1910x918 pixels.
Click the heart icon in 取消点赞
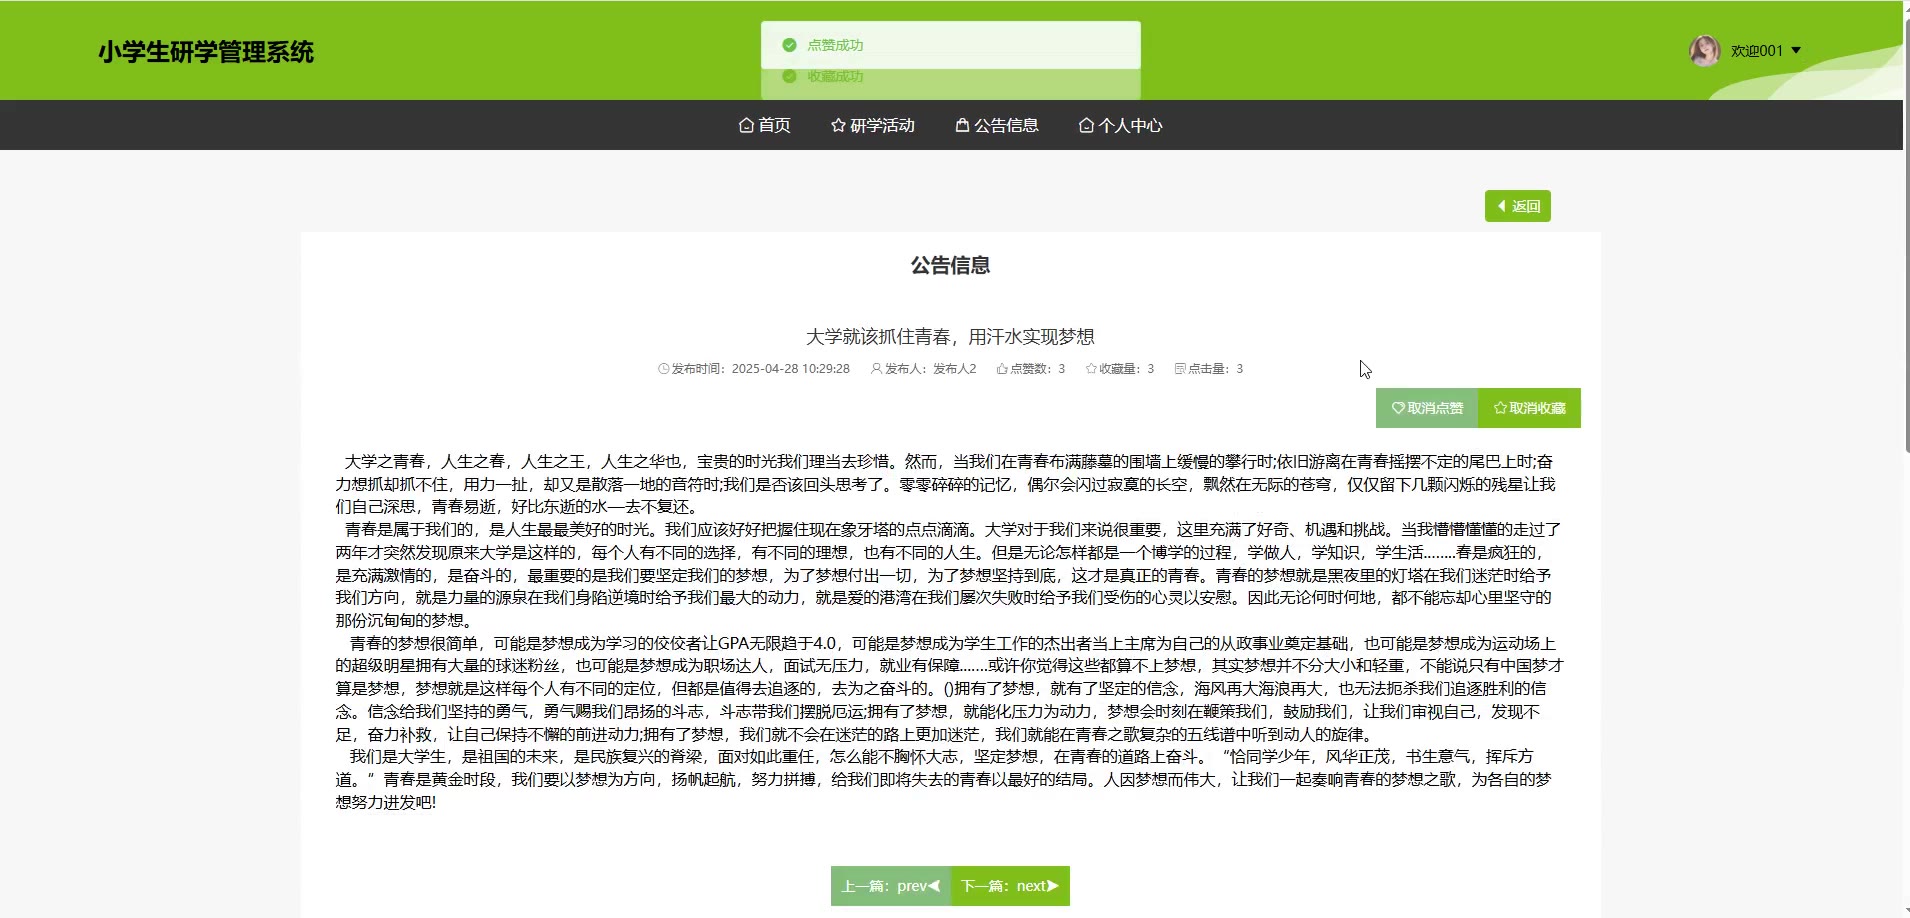(1398, 408)
